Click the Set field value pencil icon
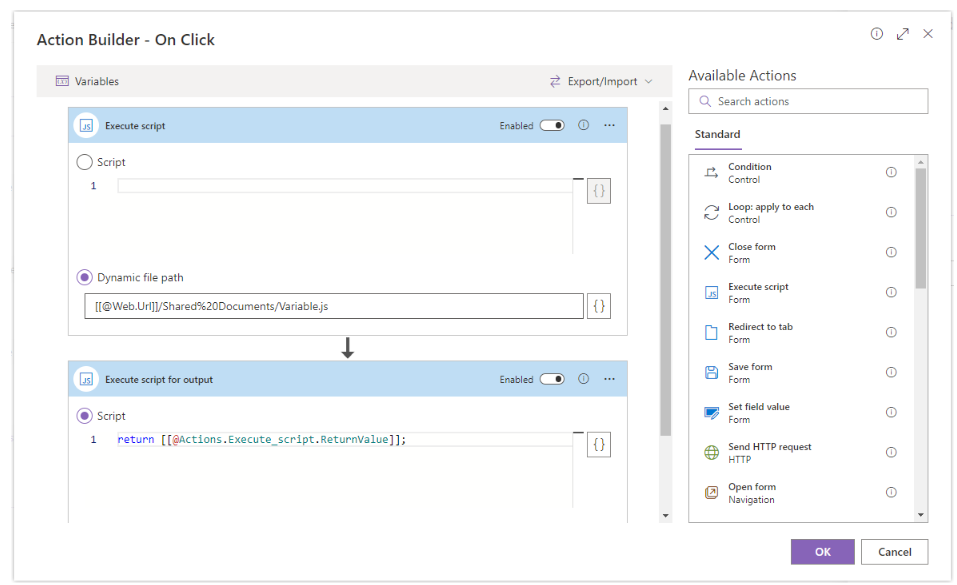The height and width of the screenshot is (585, 957). pyautogui.click(x=711, y=413)
